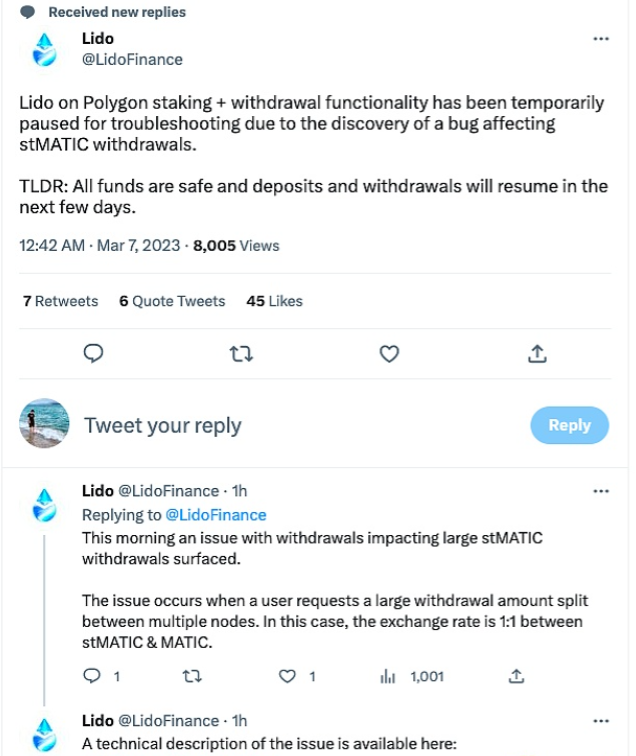
Task: Open the @LidoFinance link in Replying to
Action: pyautogui.click(x=215, y=515)
